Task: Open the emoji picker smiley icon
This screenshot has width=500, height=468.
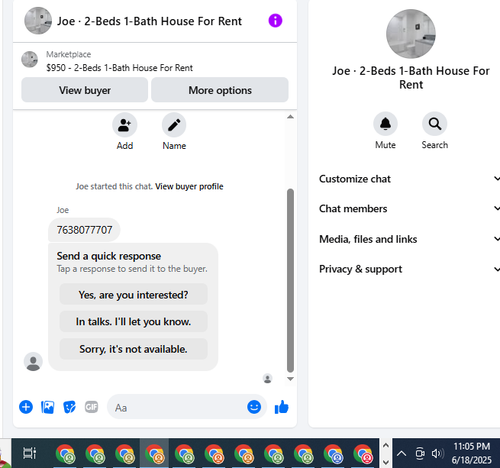Action: (x=254, y=407)
